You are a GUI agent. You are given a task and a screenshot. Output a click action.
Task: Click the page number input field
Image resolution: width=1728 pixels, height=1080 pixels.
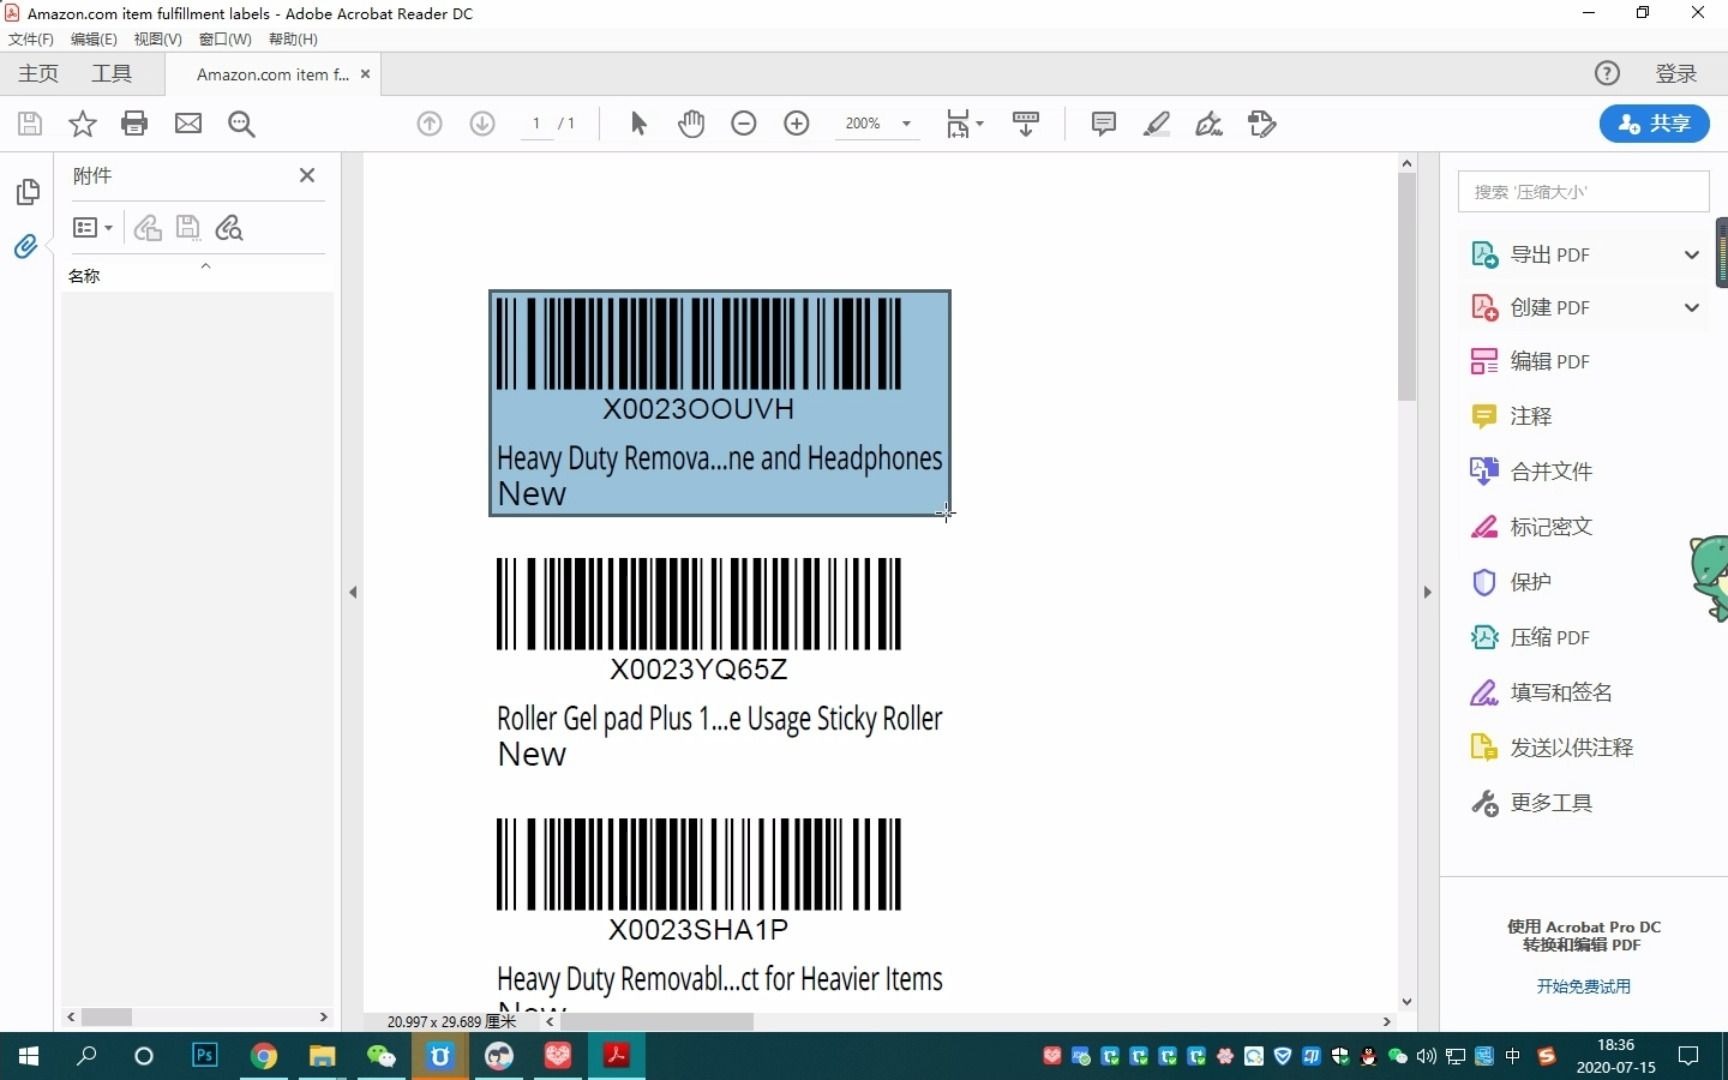537,123
